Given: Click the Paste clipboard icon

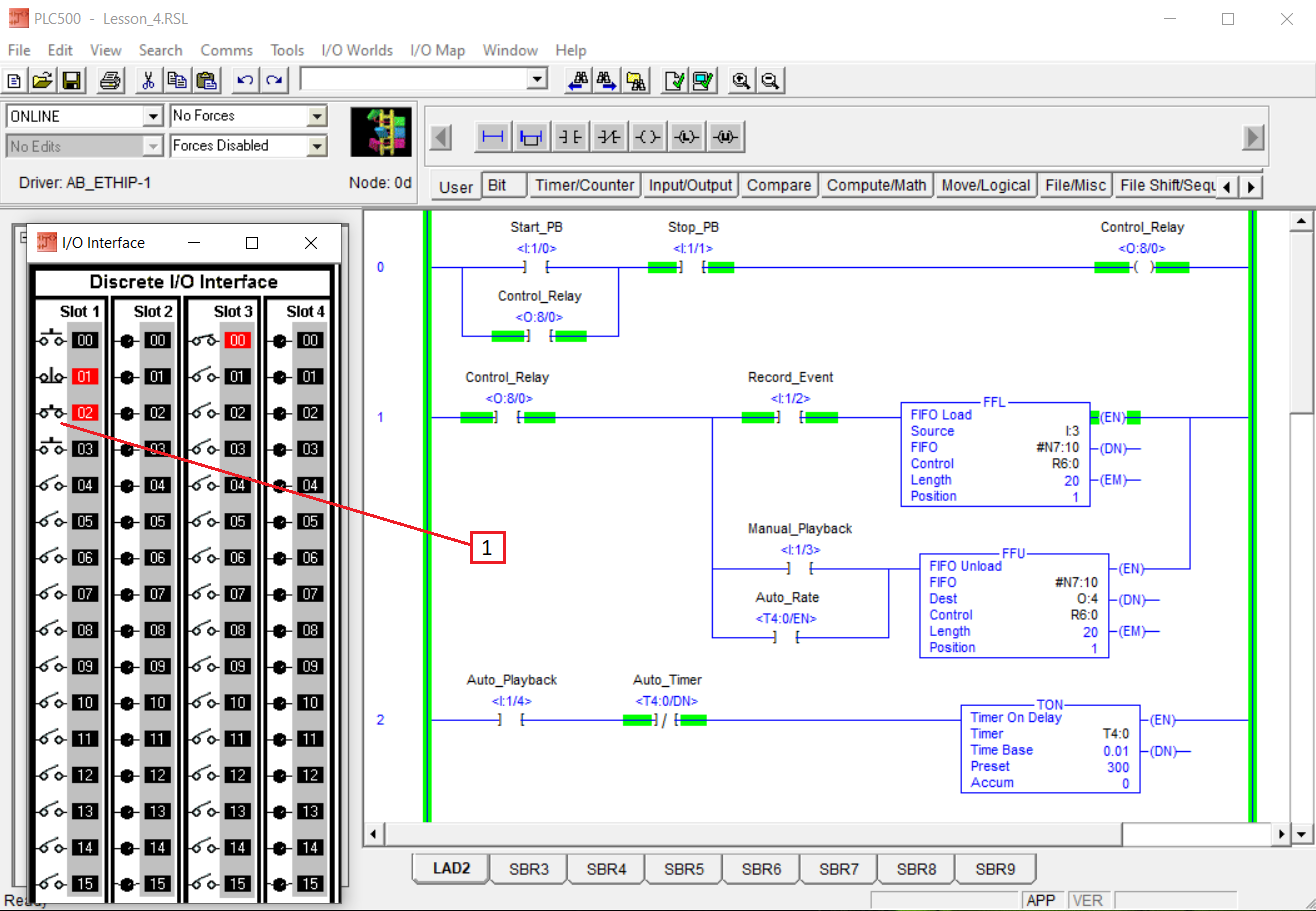Looking at the screenshot, I should [x=206, y=81].
